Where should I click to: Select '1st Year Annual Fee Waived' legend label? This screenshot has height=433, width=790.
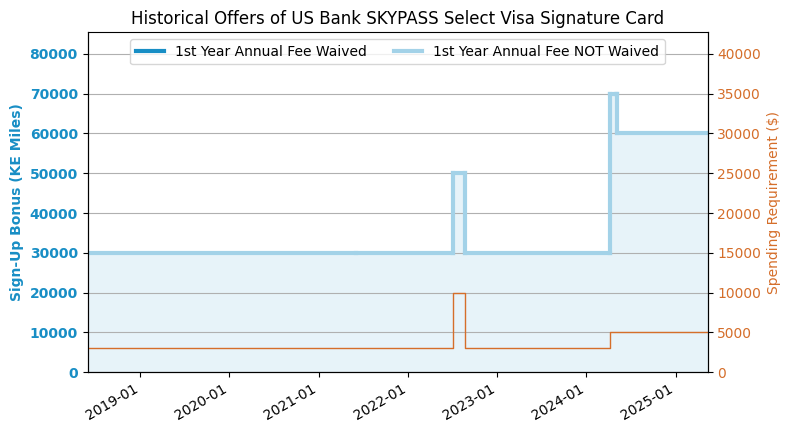coord(271,51)
